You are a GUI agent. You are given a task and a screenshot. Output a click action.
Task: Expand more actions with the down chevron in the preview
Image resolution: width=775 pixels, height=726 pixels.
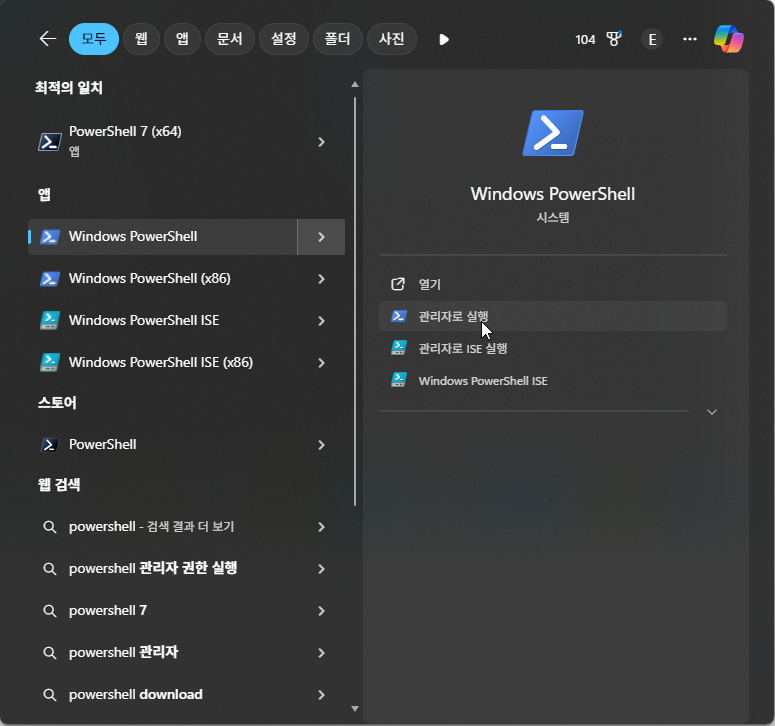pos(712,412)
